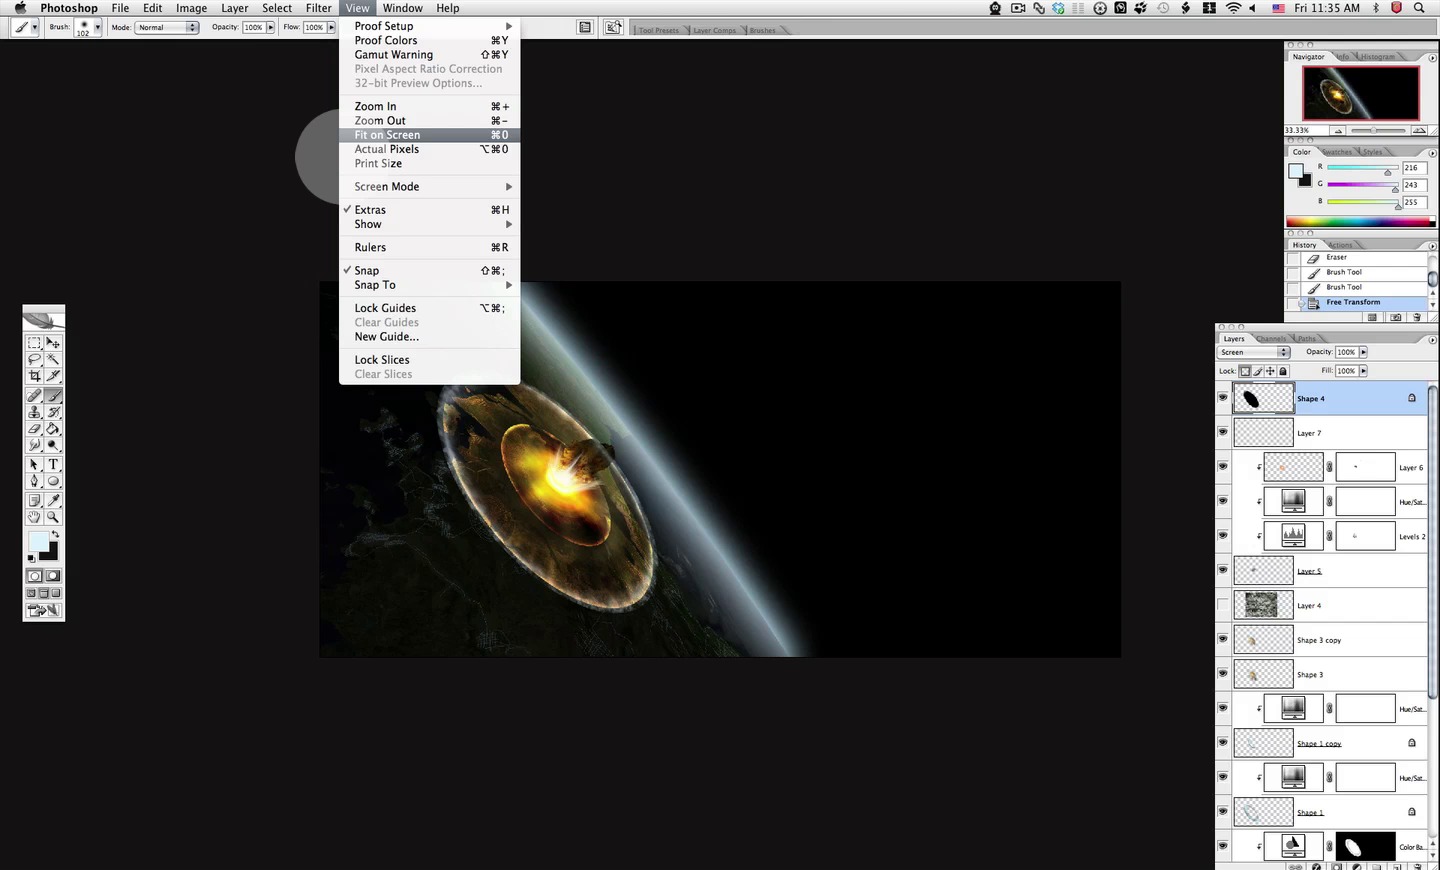This screenshot has width=1440, height=870.
Task: Click Navigator zoom in mountains button
Action: click(x=1418, y=131)
